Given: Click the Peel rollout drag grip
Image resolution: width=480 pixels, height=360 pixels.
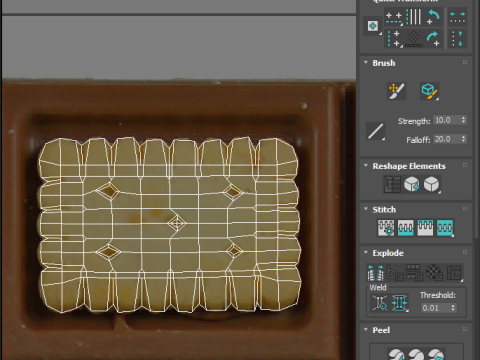Looking at the screenshot, I should 465,329.
